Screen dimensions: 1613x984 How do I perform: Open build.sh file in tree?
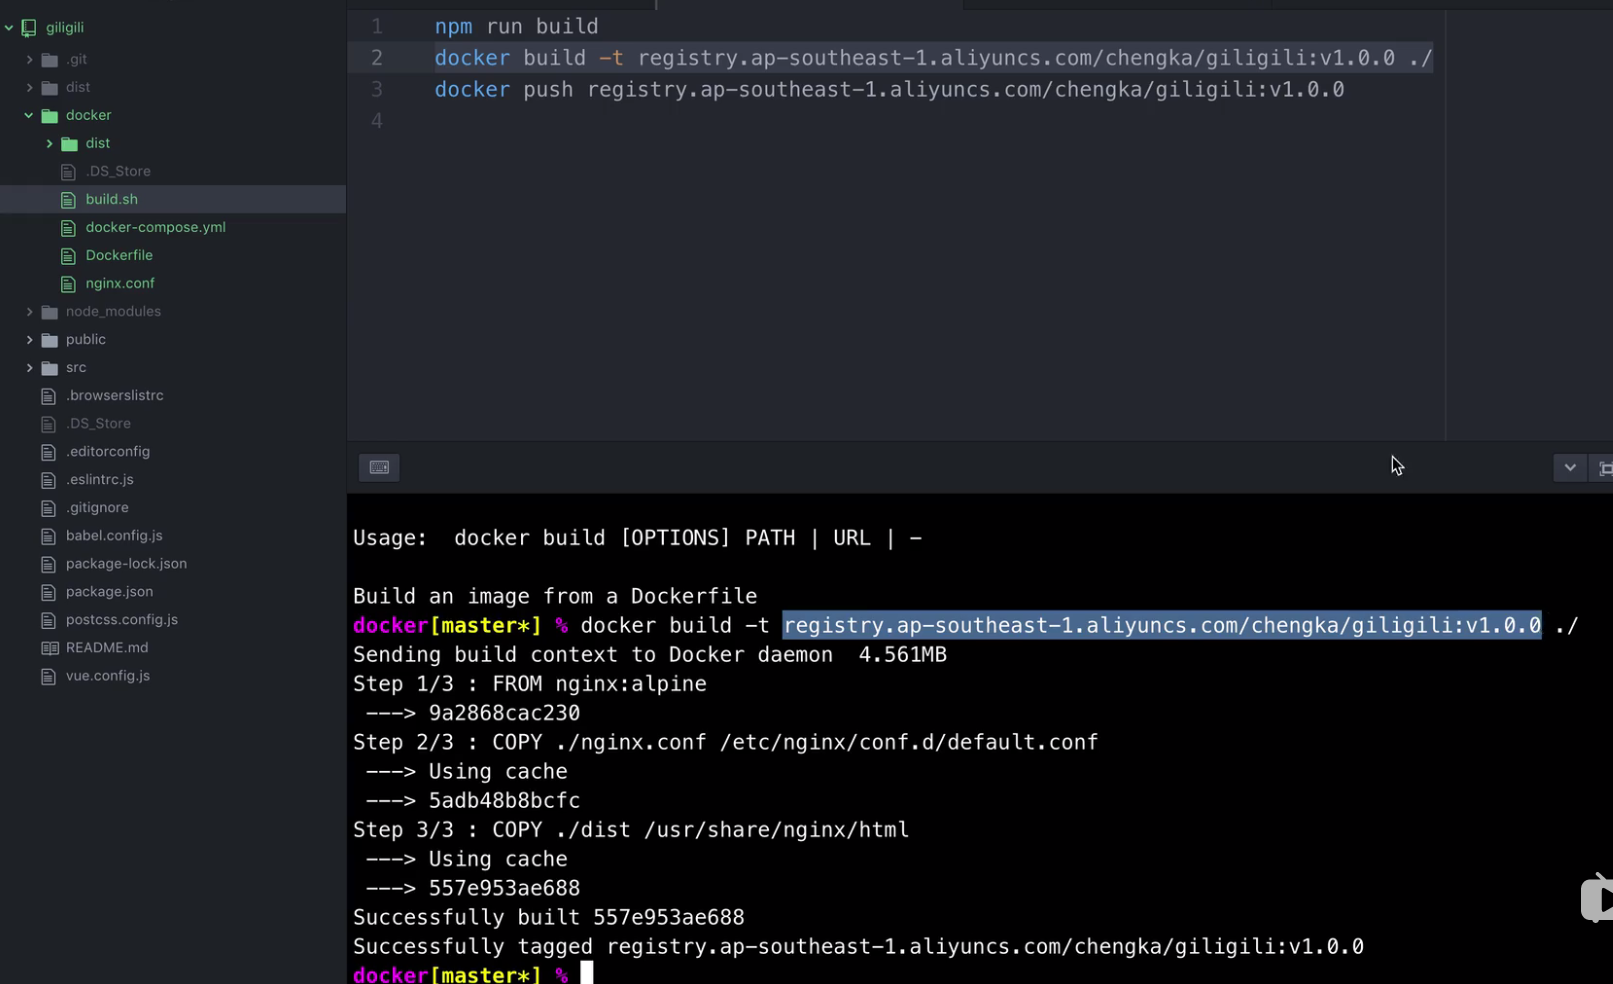pyautogui.click(x=112, y=199)
